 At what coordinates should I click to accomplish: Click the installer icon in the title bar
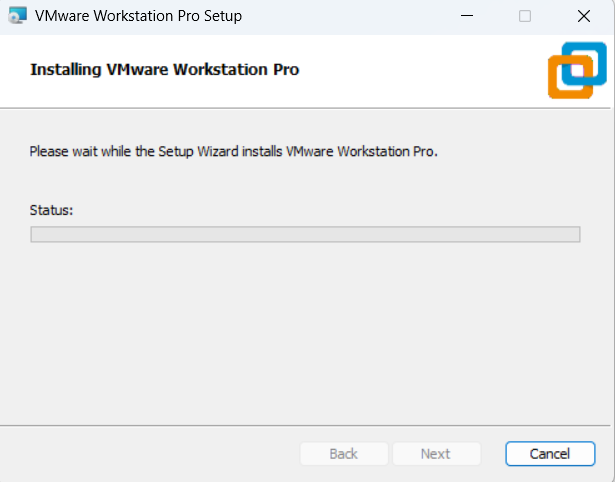point(17,16)
